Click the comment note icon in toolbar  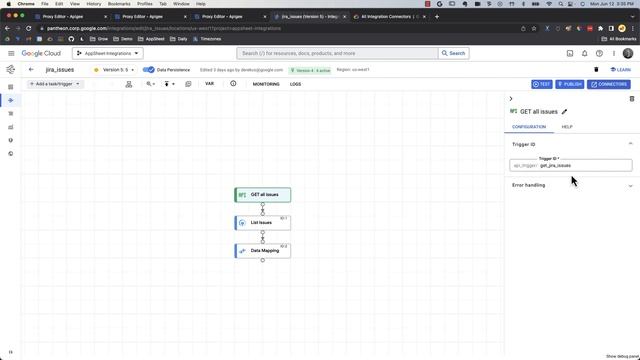[188, 84]
